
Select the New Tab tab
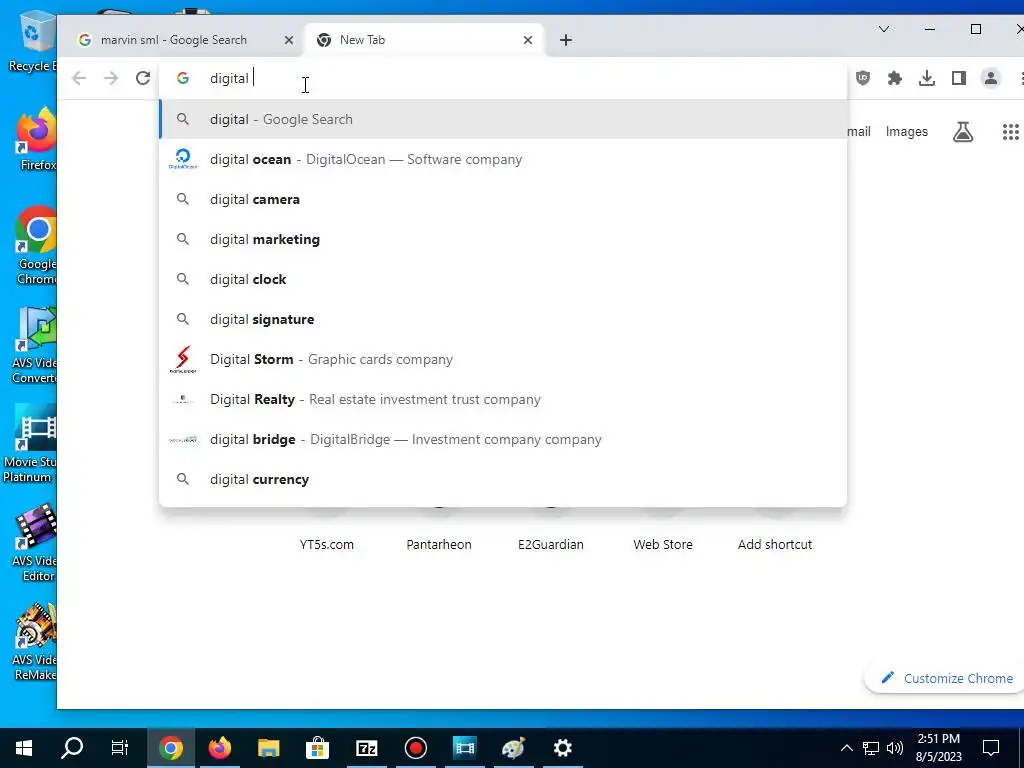click(x=423, y=40)
